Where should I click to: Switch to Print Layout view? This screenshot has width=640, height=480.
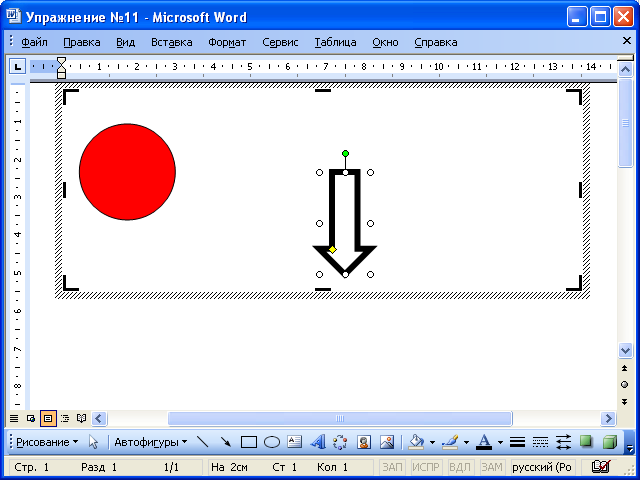tap(48, 418)
